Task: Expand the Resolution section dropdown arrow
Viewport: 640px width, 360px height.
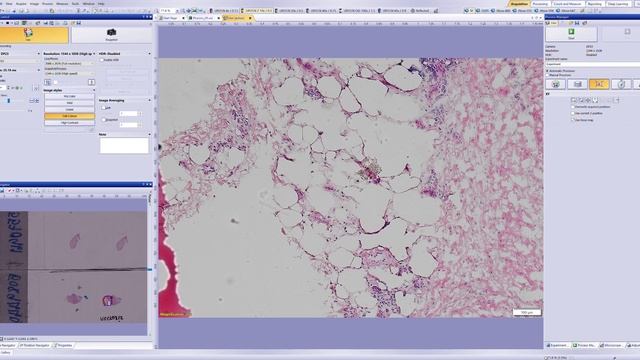Action: click(x=94, y=53)
